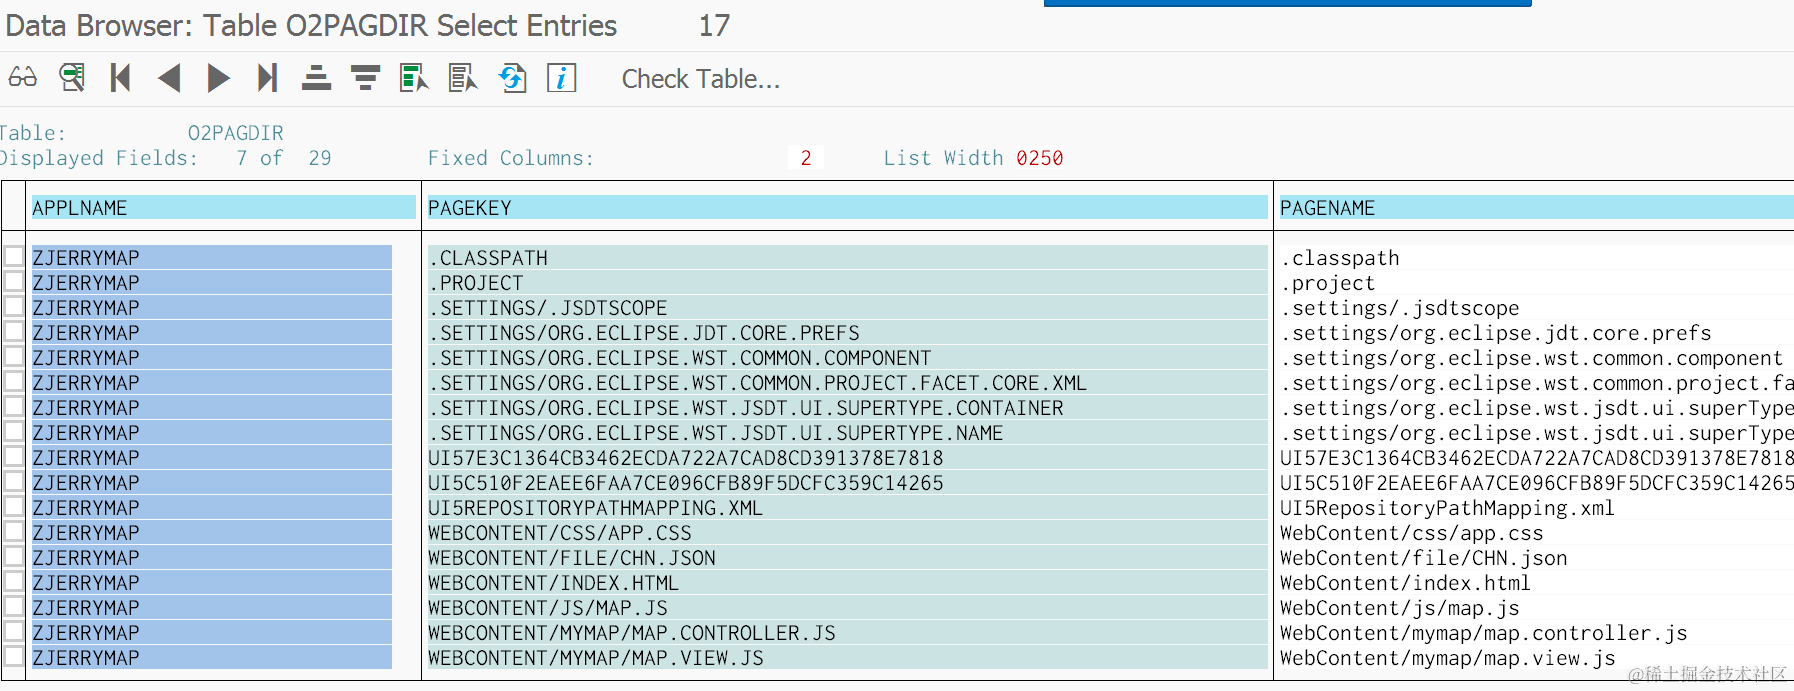
Task: Select the .PROJECT page key cell
Action: click(847, 283)
